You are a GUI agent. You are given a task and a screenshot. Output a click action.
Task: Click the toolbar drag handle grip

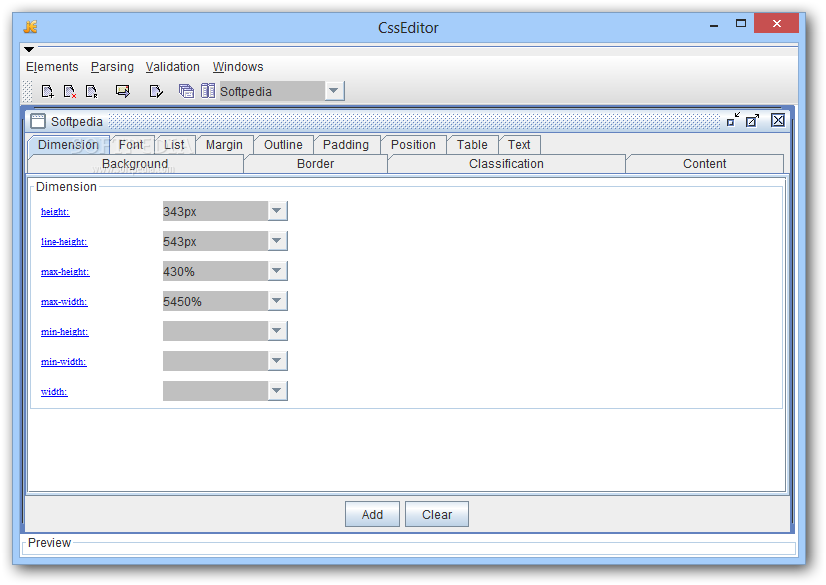(x=28, y=92)
